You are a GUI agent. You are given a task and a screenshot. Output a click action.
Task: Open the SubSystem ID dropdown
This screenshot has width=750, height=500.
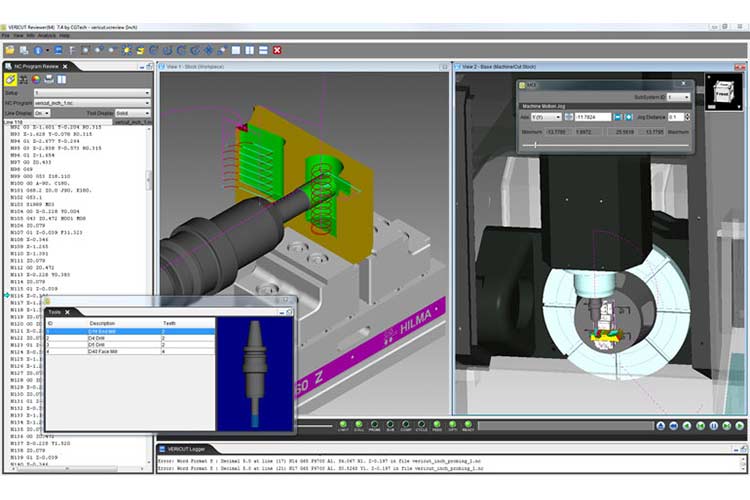pos(678,97)
